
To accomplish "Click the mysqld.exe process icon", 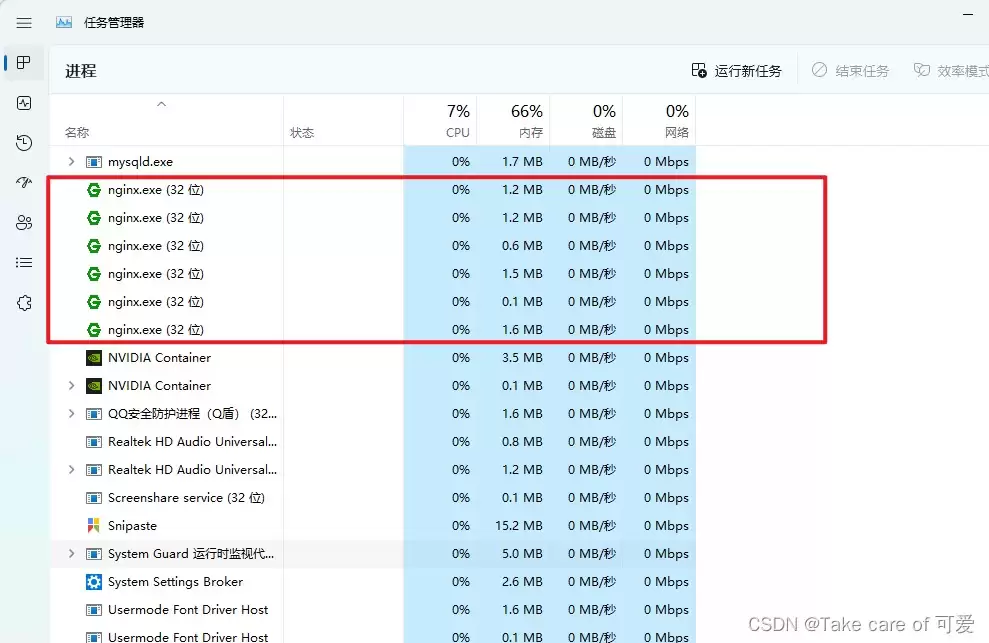I will pyautogui.click(x=93, y=162).
